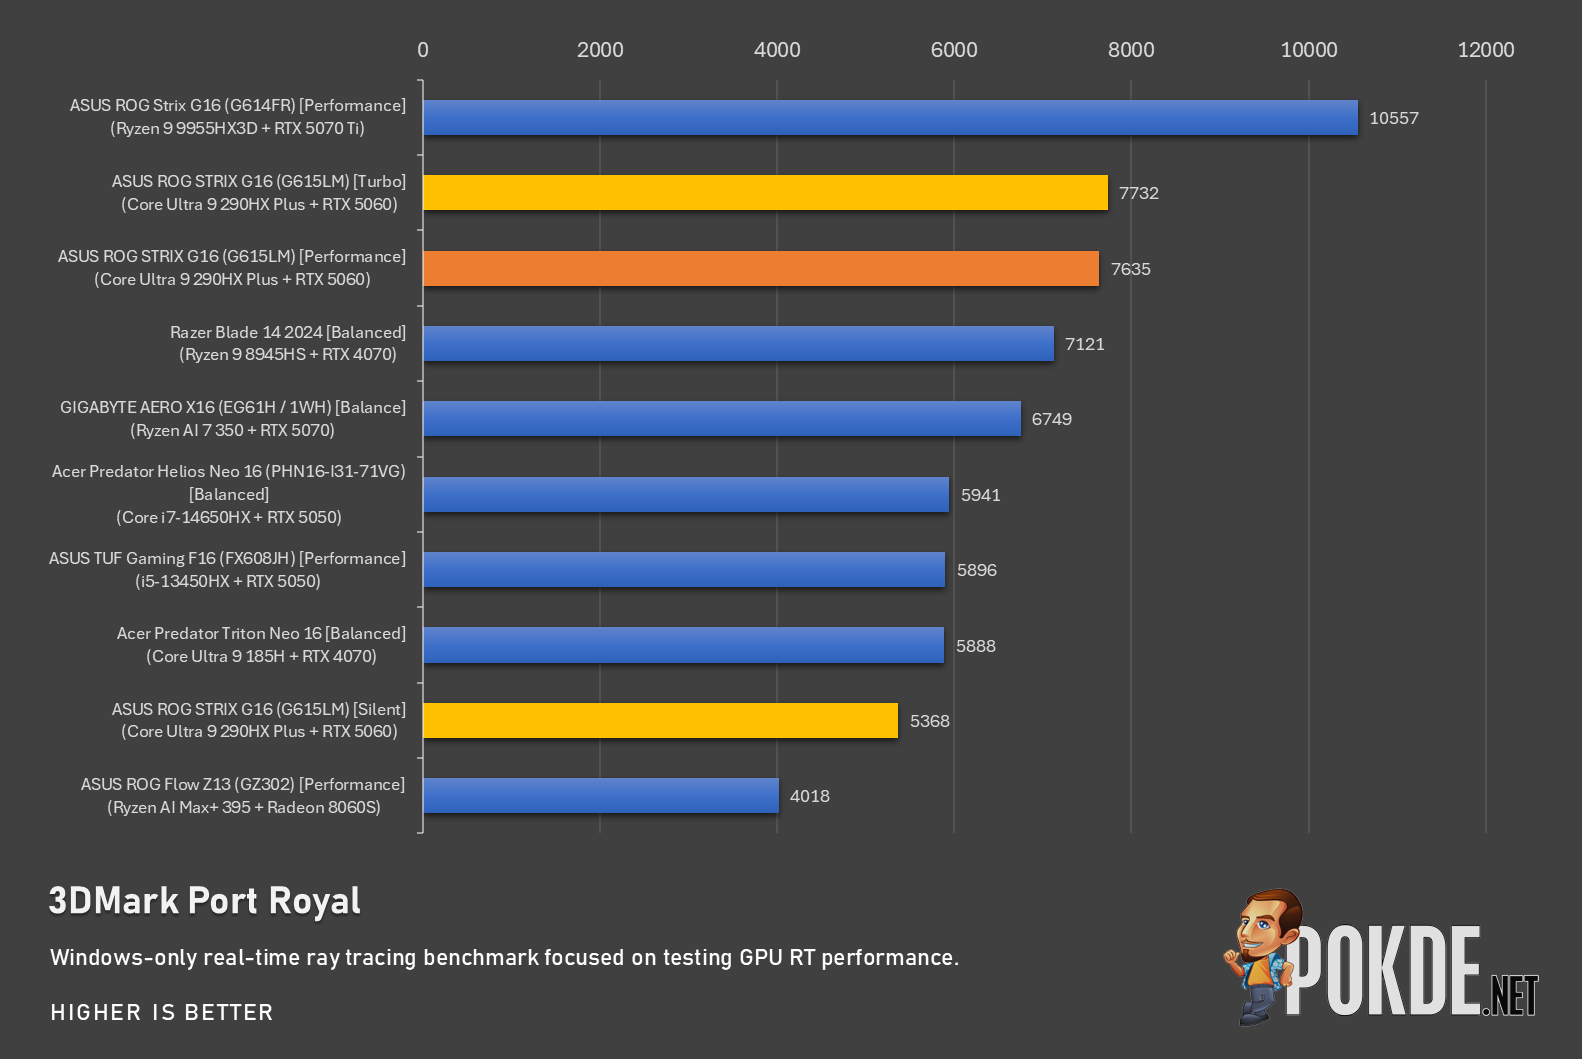Click the 7121 data value

click(x=1085, y=344)
